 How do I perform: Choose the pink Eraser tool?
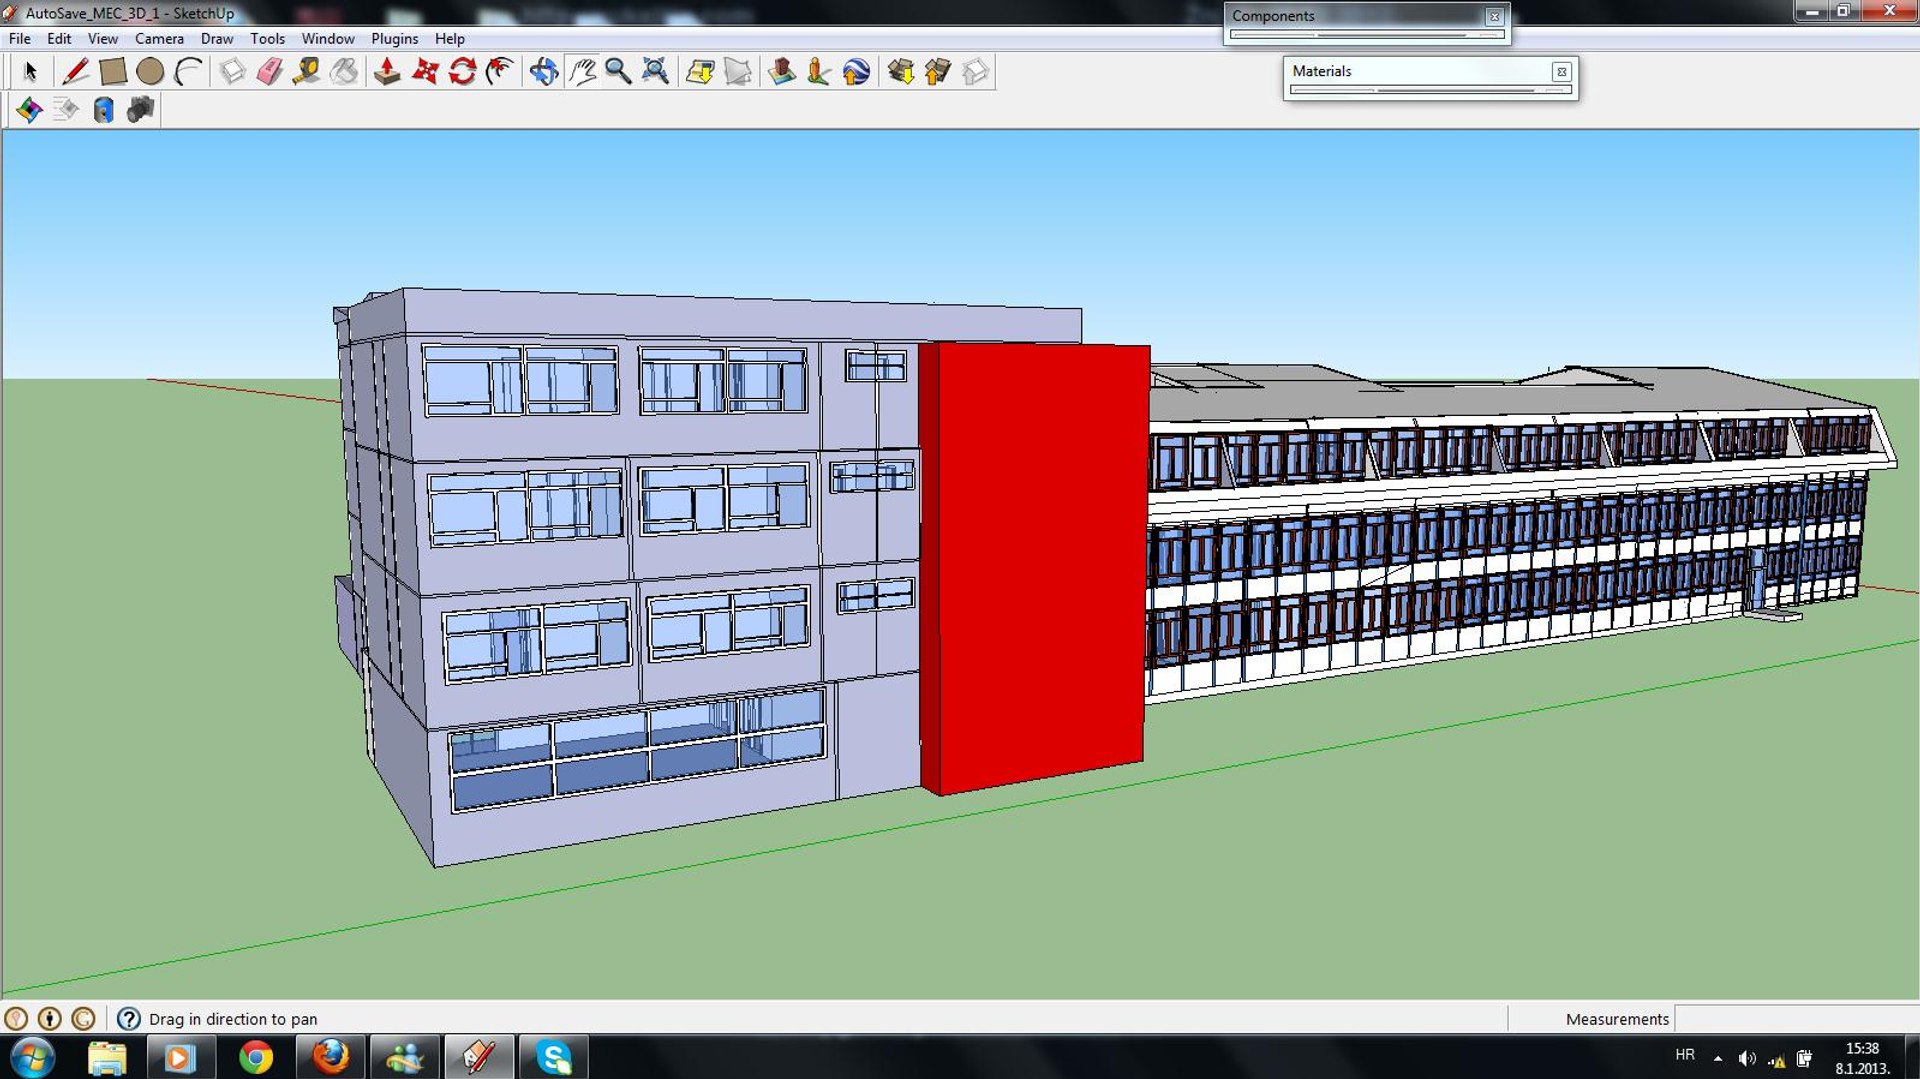click(x=269, y=72)
